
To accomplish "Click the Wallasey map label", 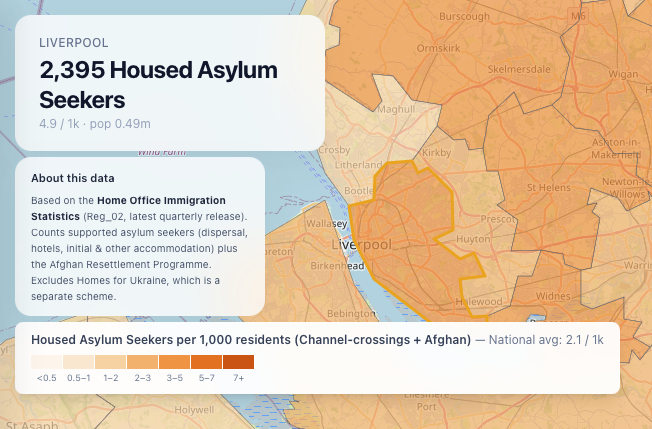I will 326,224.
